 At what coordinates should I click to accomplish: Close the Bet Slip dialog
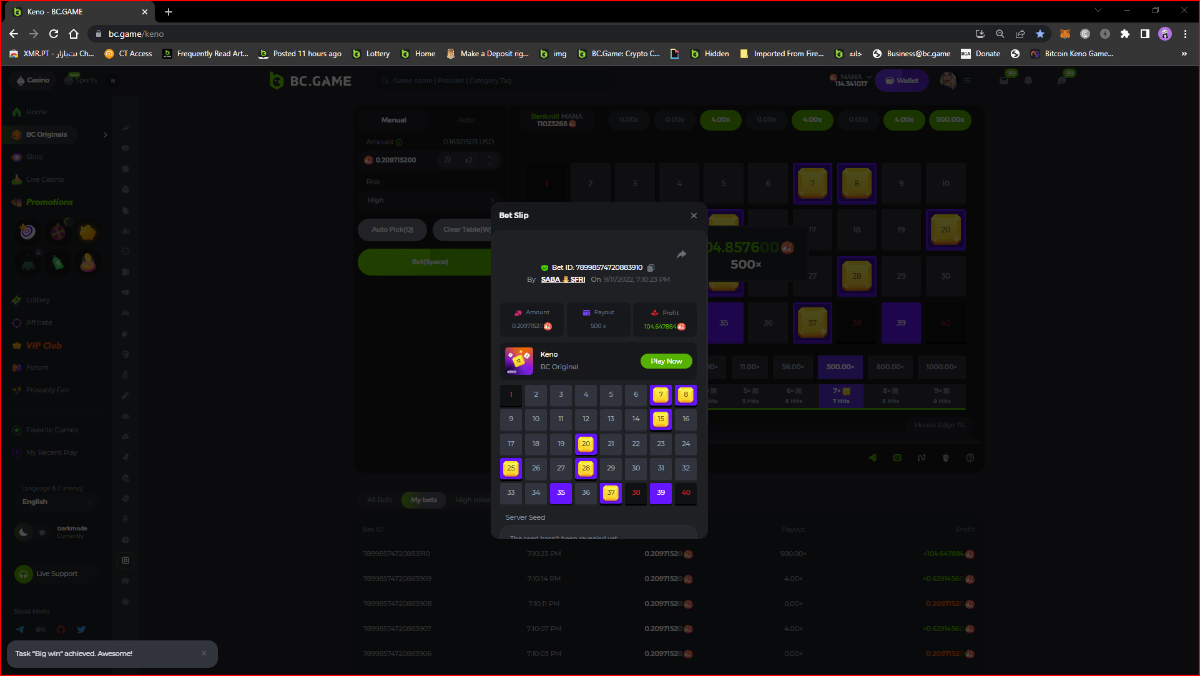click(x=694, y=215)
